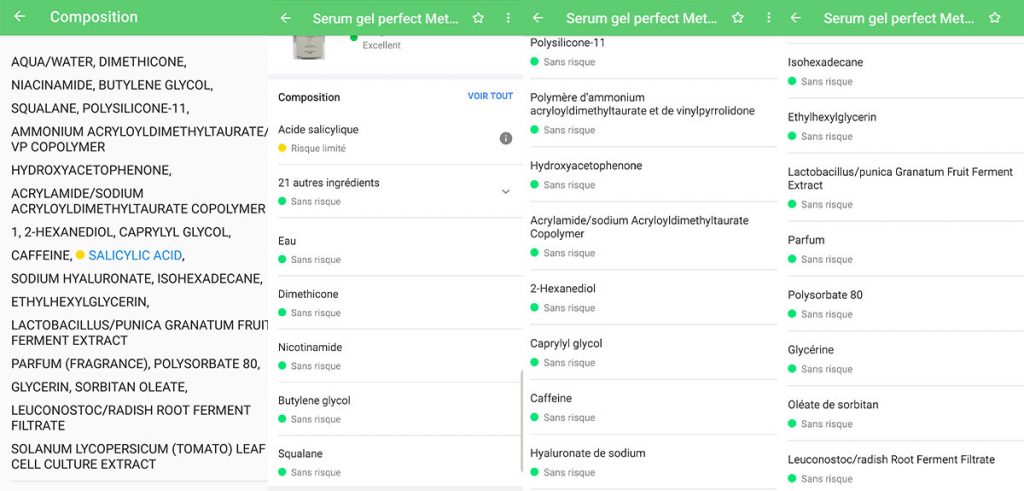Expand the 21 autres ingrédients chevron
Viewport: 1024px width, 491px height.
click(506, 191)
